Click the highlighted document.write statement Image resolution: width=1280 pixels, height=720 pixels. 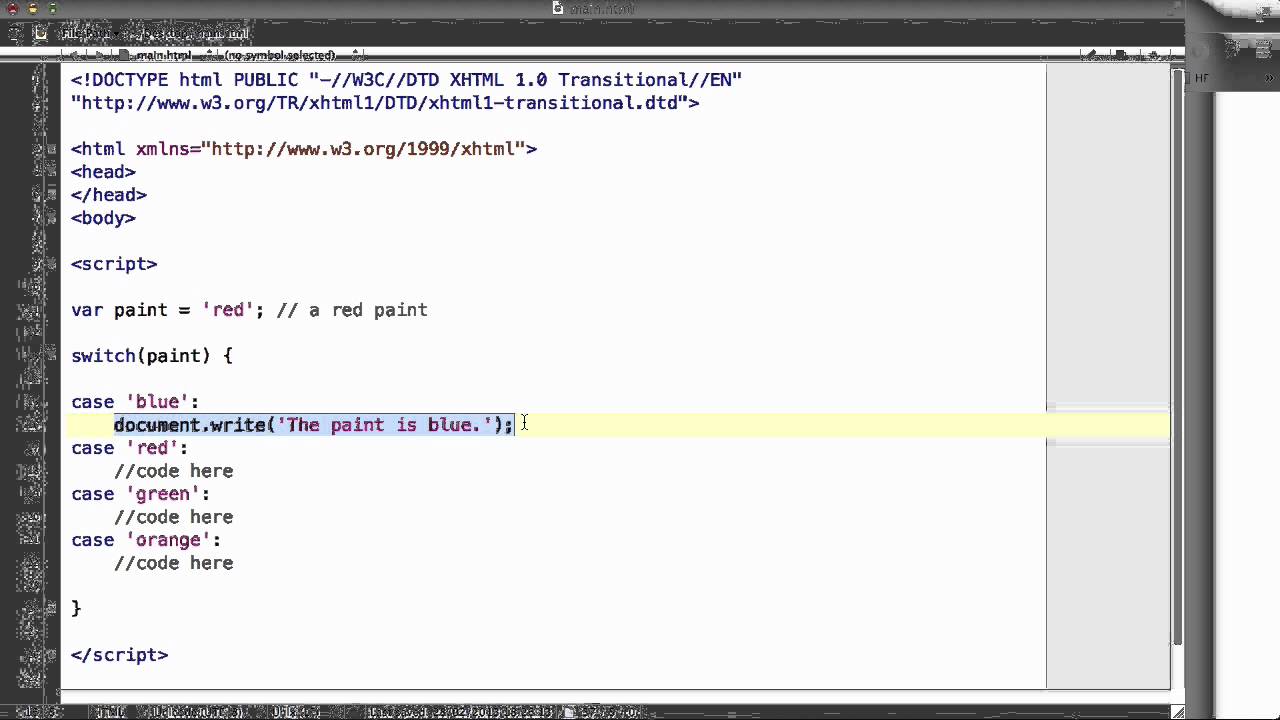click(313, 425)
